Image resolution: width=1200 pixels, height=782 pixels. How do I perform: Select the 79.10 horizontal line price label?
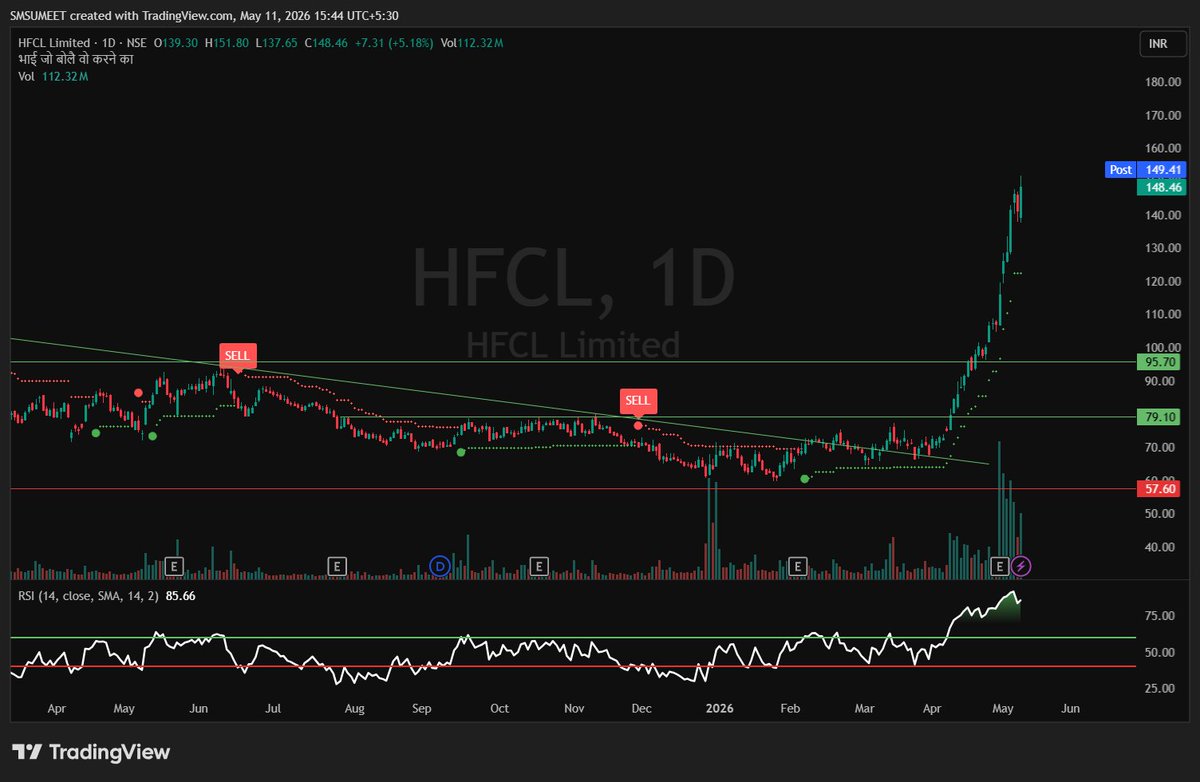pyautogui.click(x=1157, y=416)
